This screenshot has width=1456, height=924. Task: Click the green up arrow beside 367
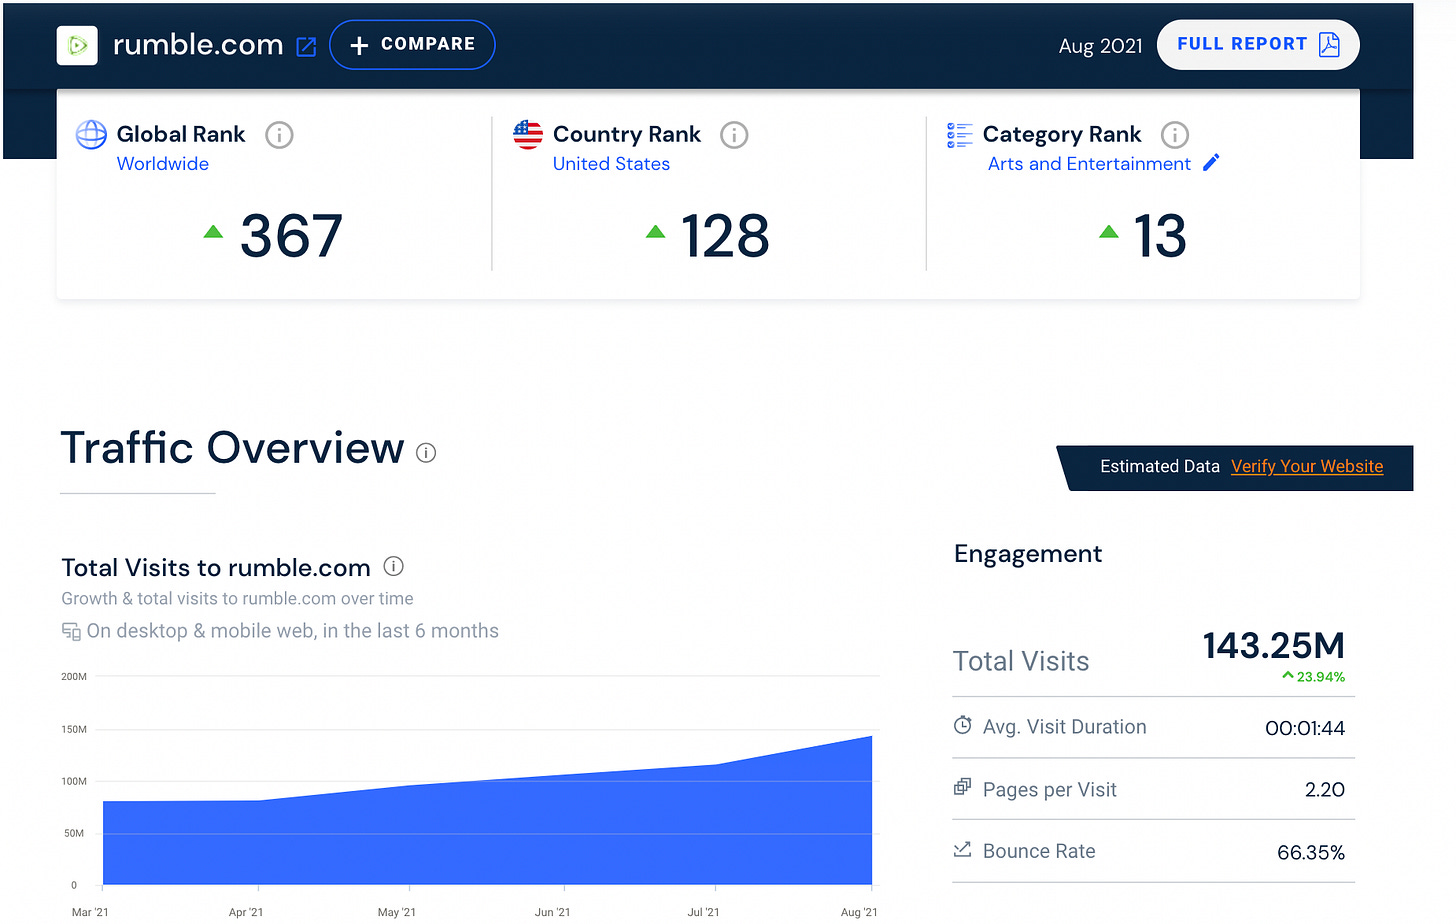click(213, 232)
